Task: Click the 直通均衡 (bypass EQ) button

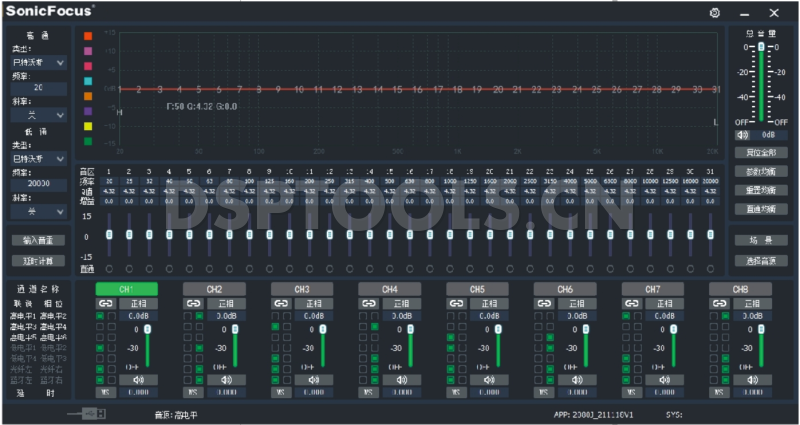Action: click(x=761, y=209)
